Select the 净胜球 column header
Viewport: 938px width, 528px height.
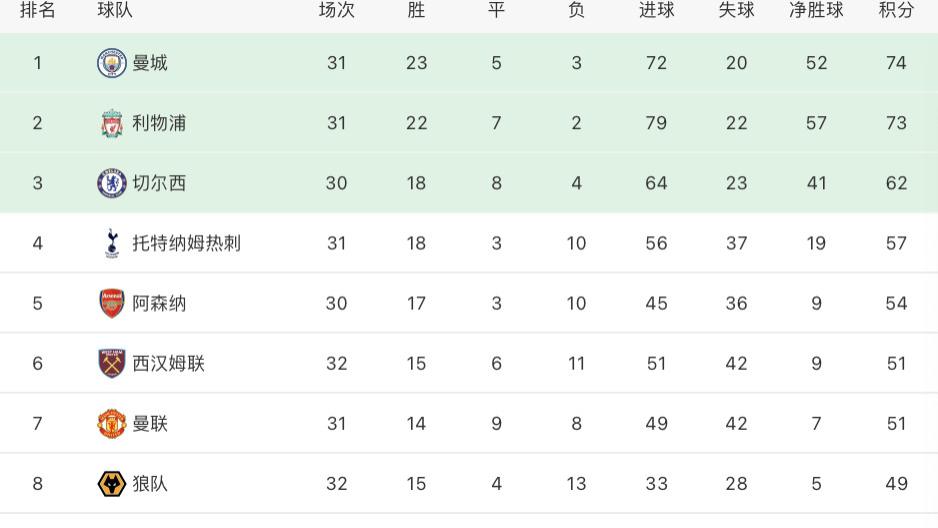(x=816, y=10)
